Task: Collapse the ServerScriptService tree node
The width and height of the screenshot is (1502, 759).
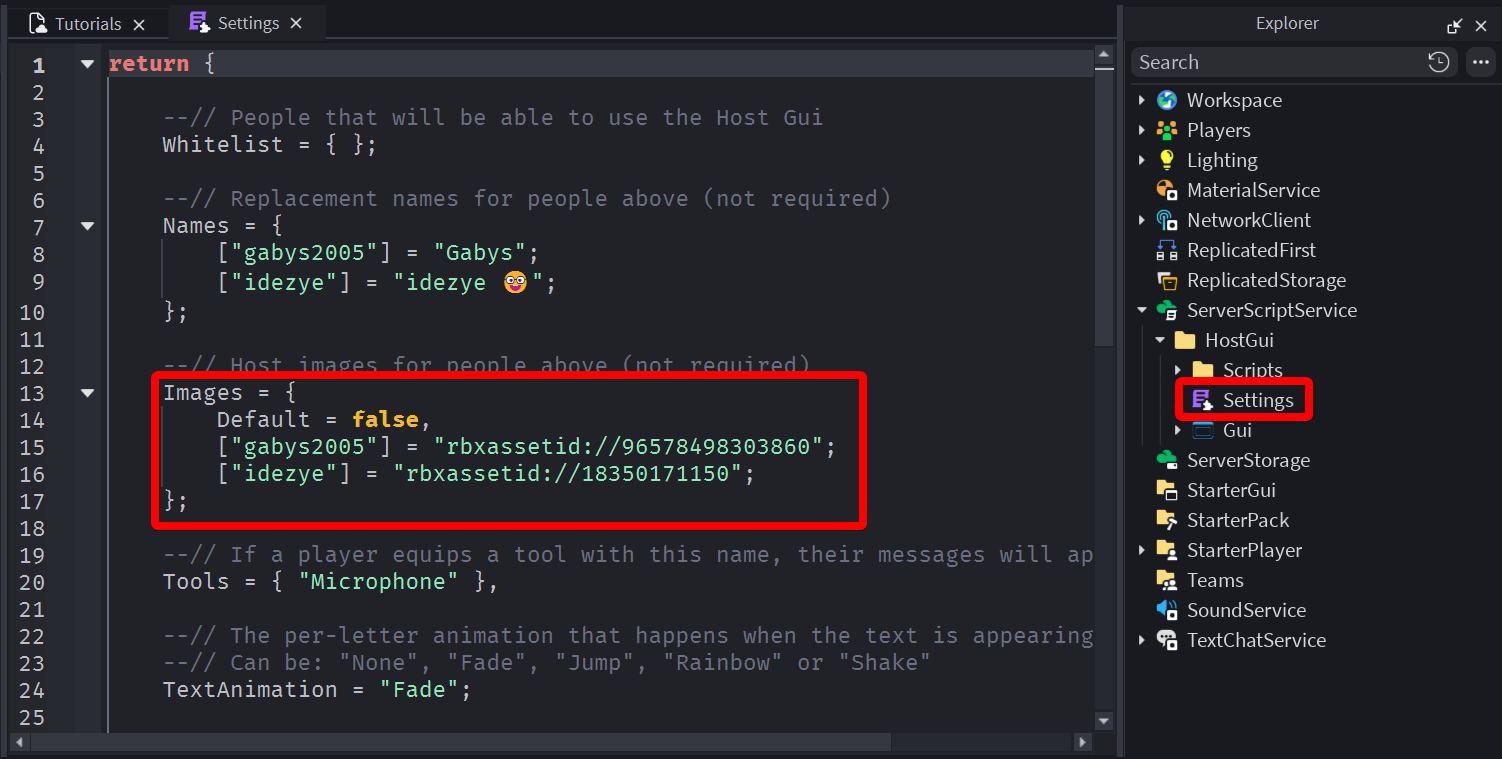Action: point(1142,310)
